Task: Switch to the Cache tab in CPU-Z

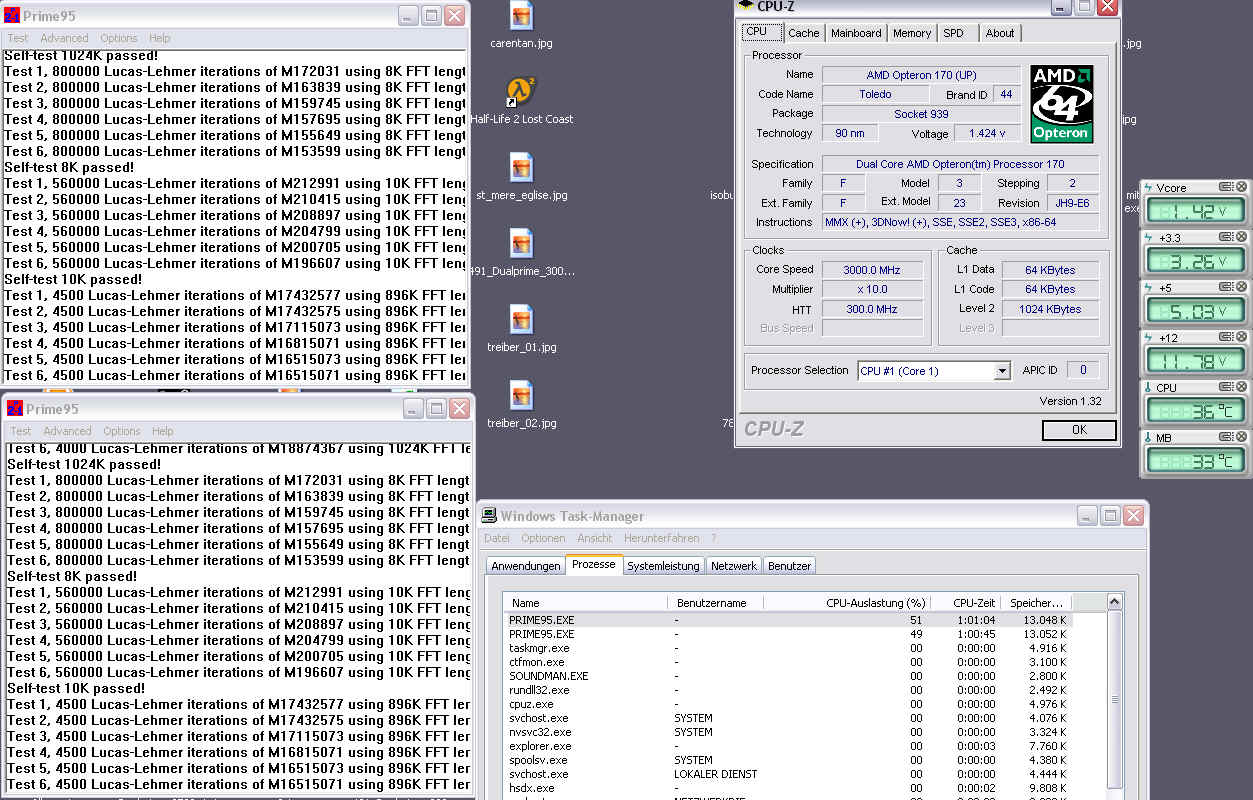Action: pos(803,33)
